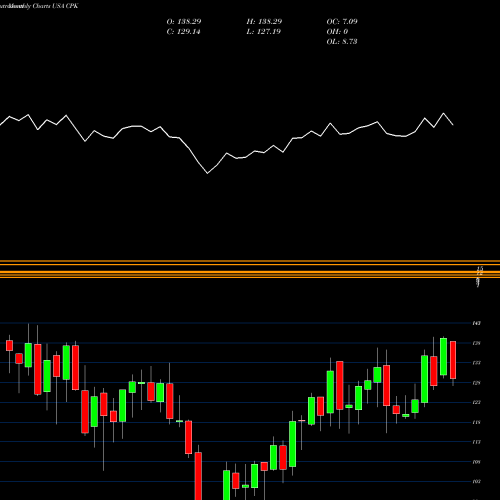Screen dimensions: 500x500
Task: Click the chart title 'Charts USA CPK'
Action: click(x=55, y=6)
